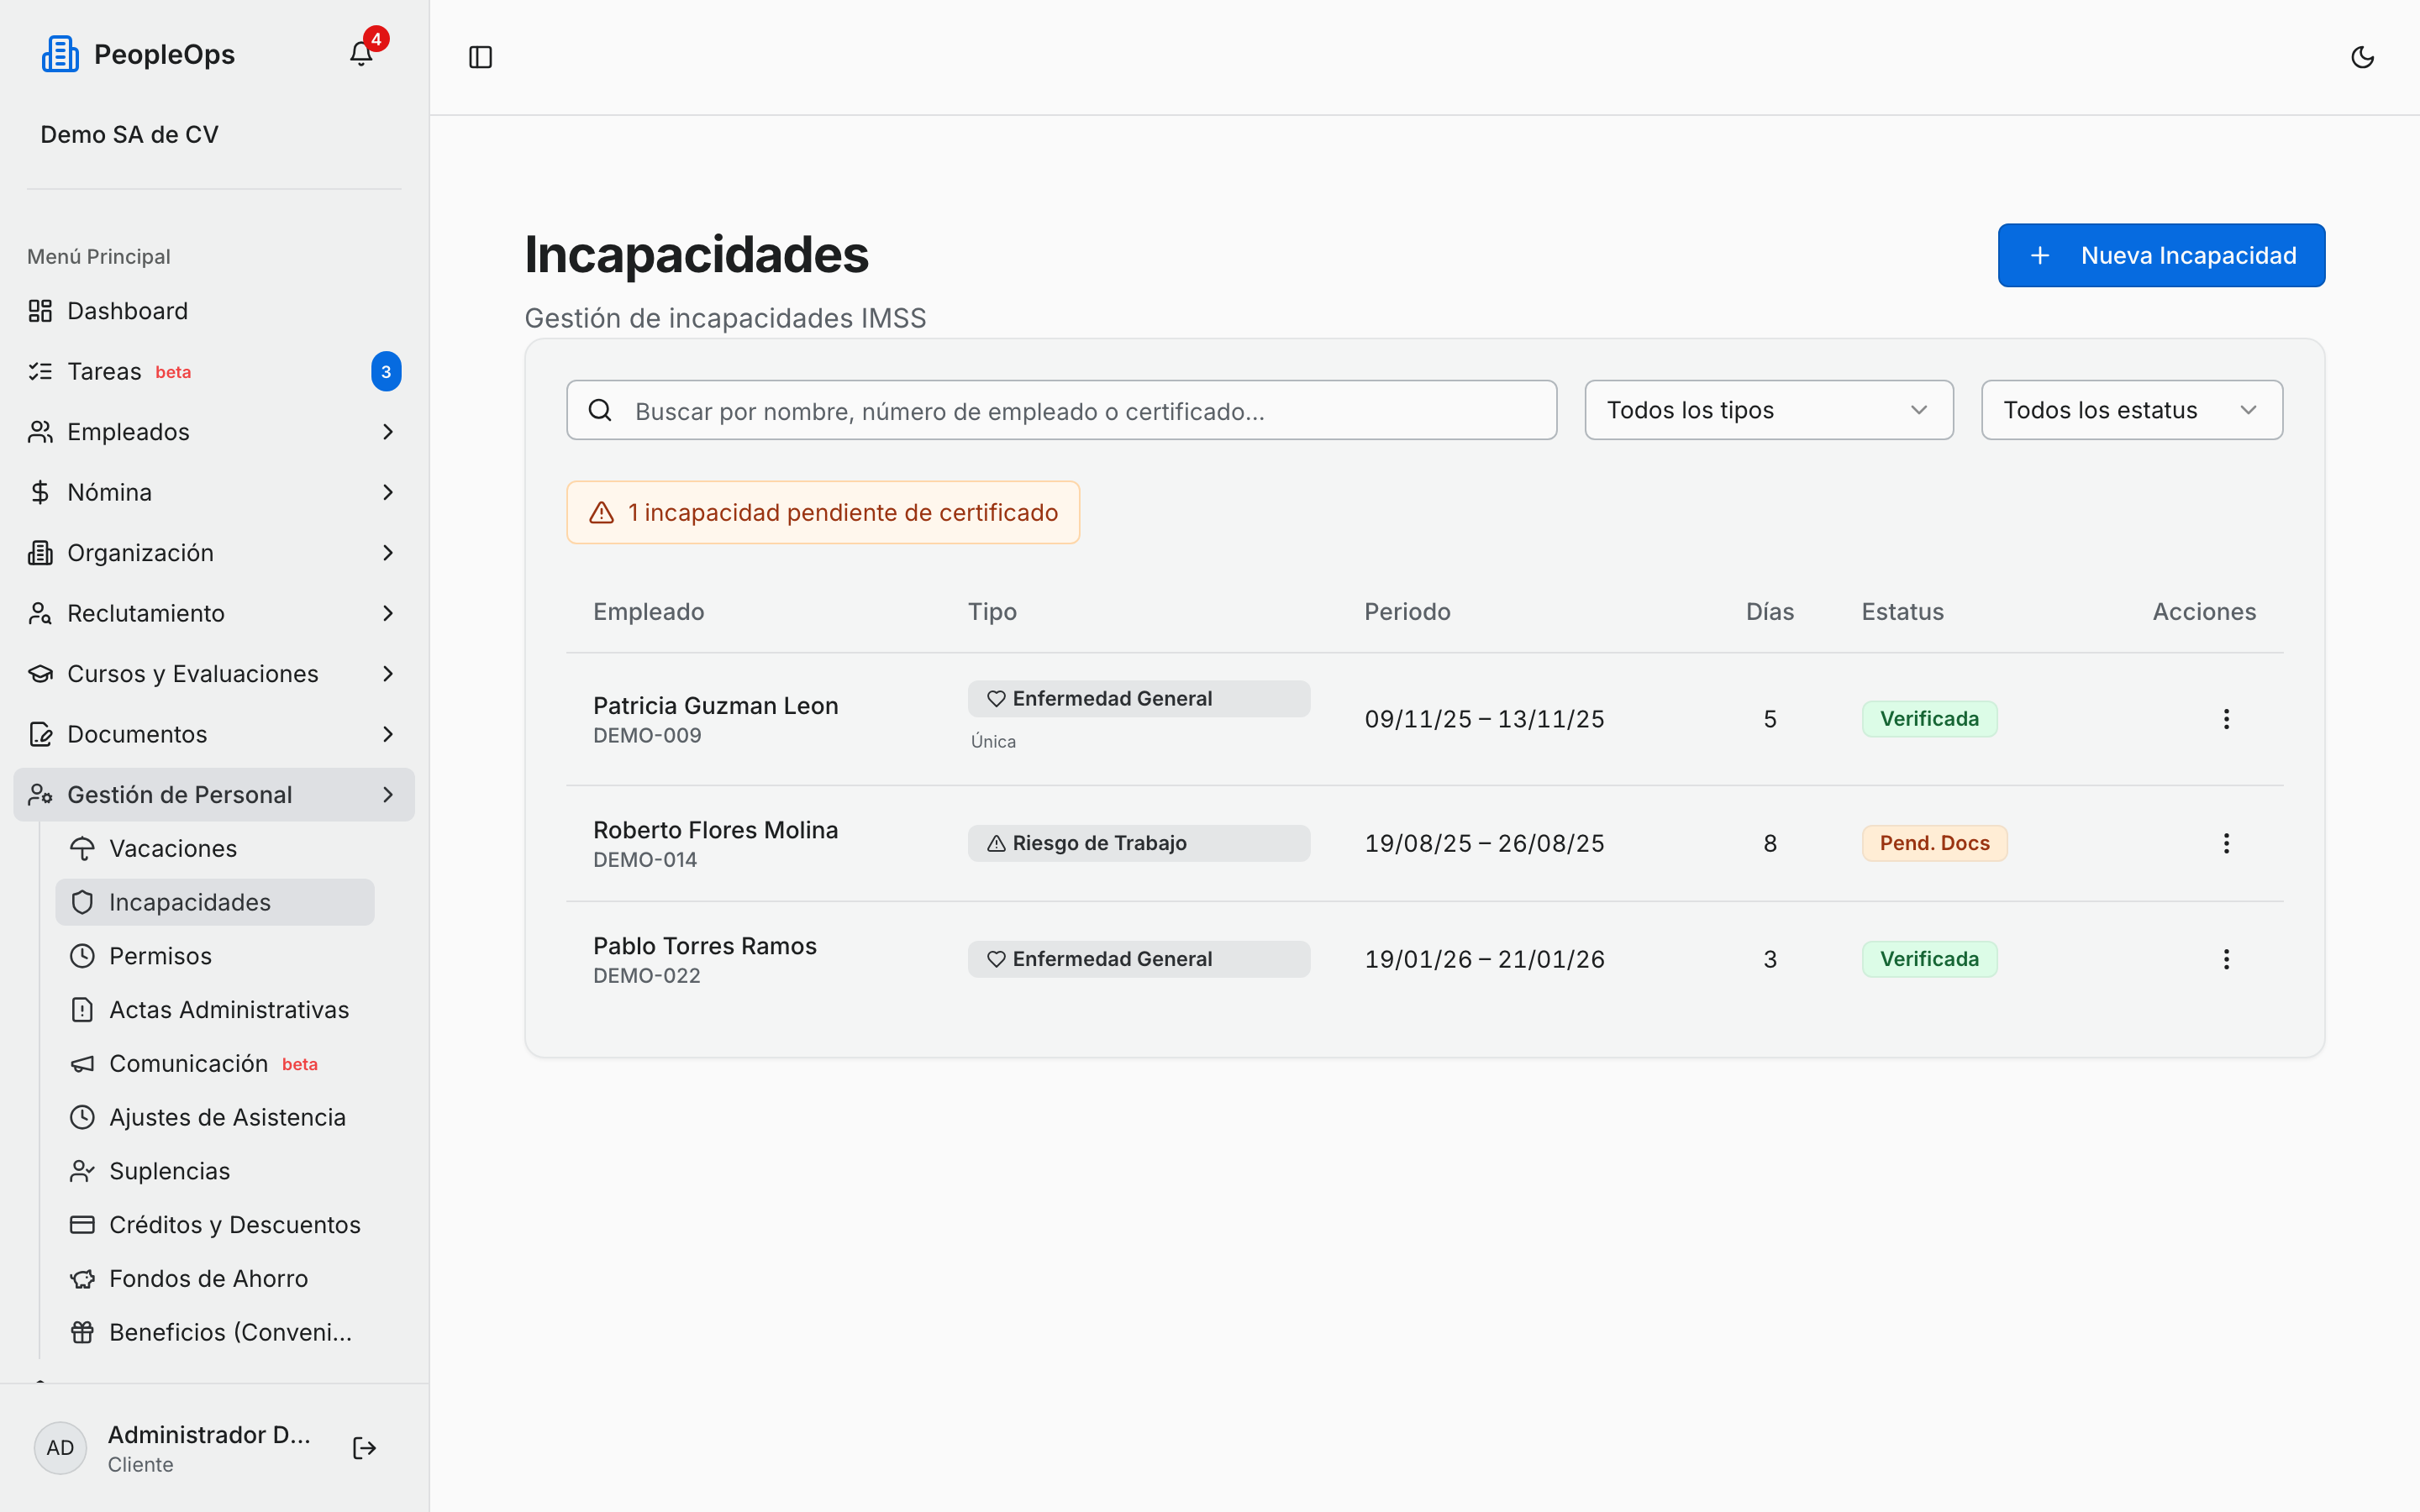The width and height of the screenshot is (2420, 1512).
Task: Click the Estatus column header
Action: click(1902, 612)
